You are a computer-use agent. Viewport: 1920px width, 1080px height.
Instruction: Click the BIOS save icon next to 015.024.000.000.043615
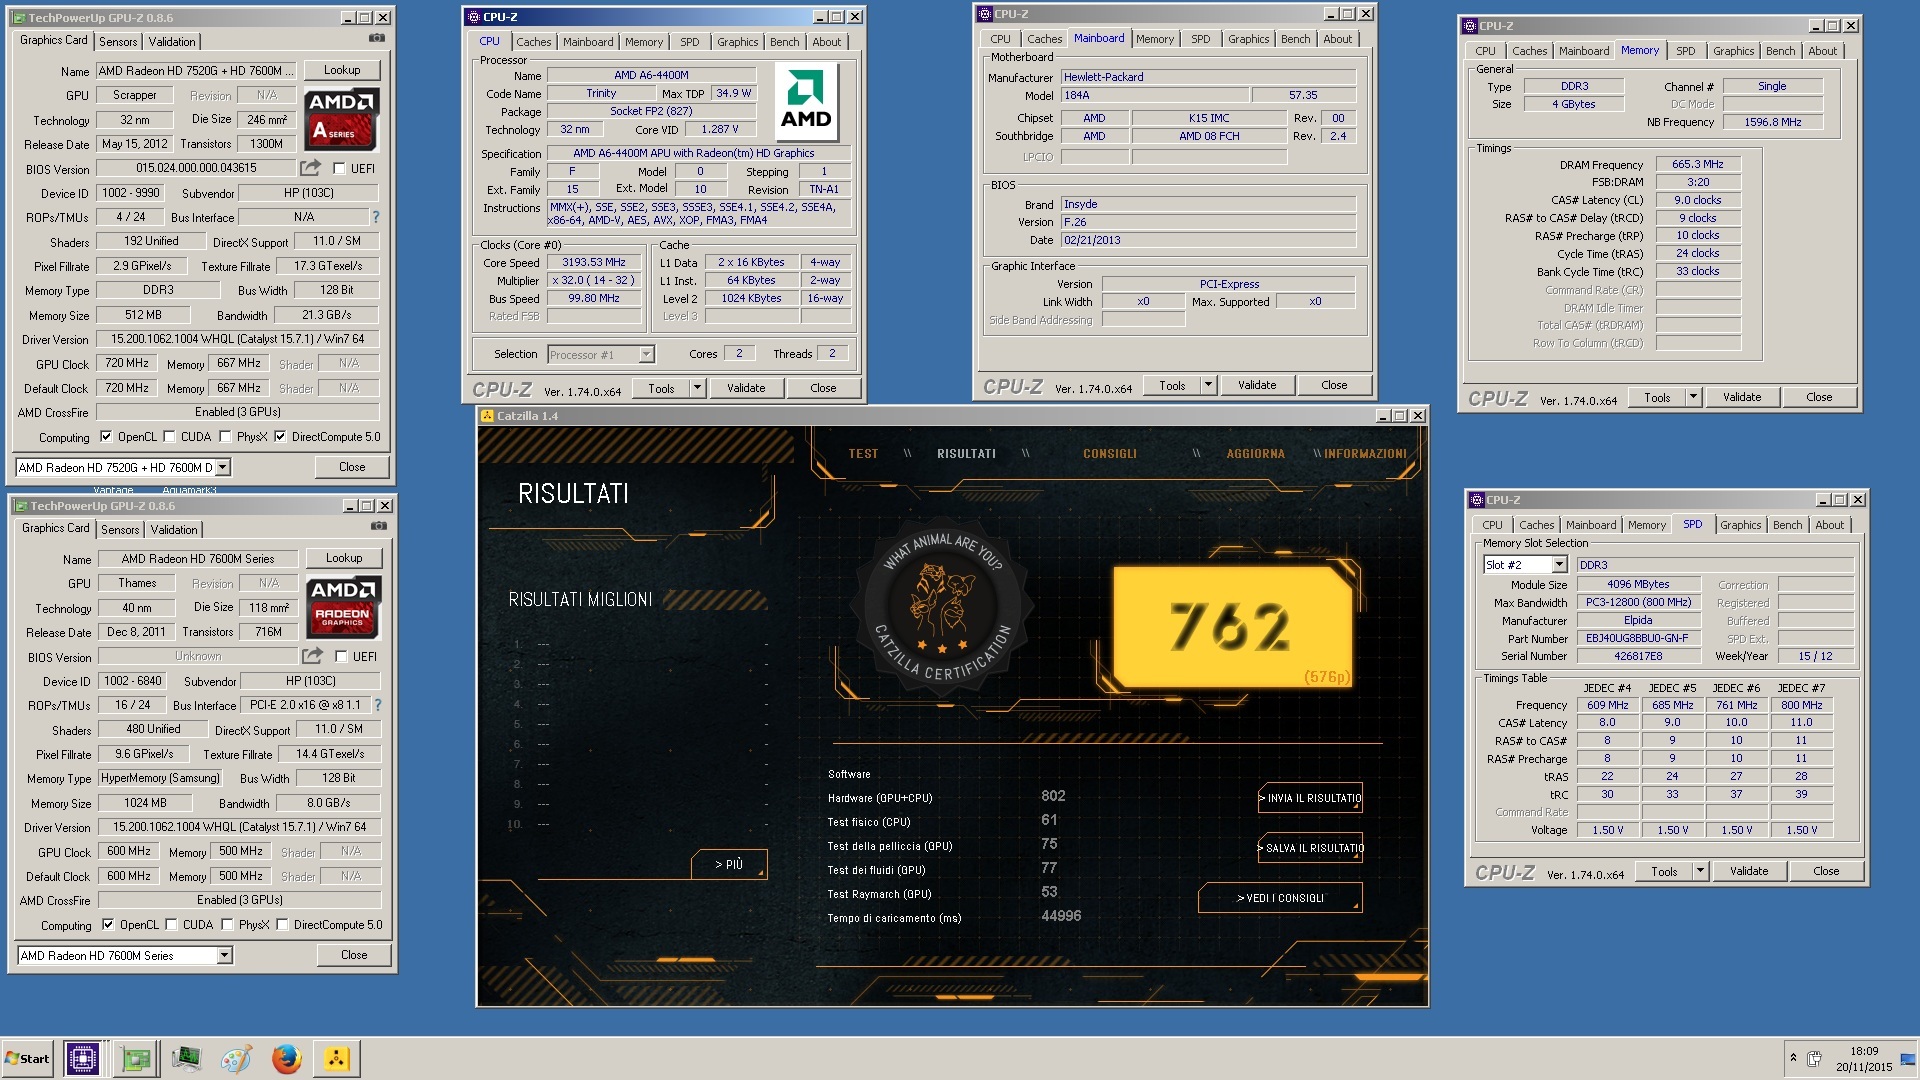coord(312,168)
